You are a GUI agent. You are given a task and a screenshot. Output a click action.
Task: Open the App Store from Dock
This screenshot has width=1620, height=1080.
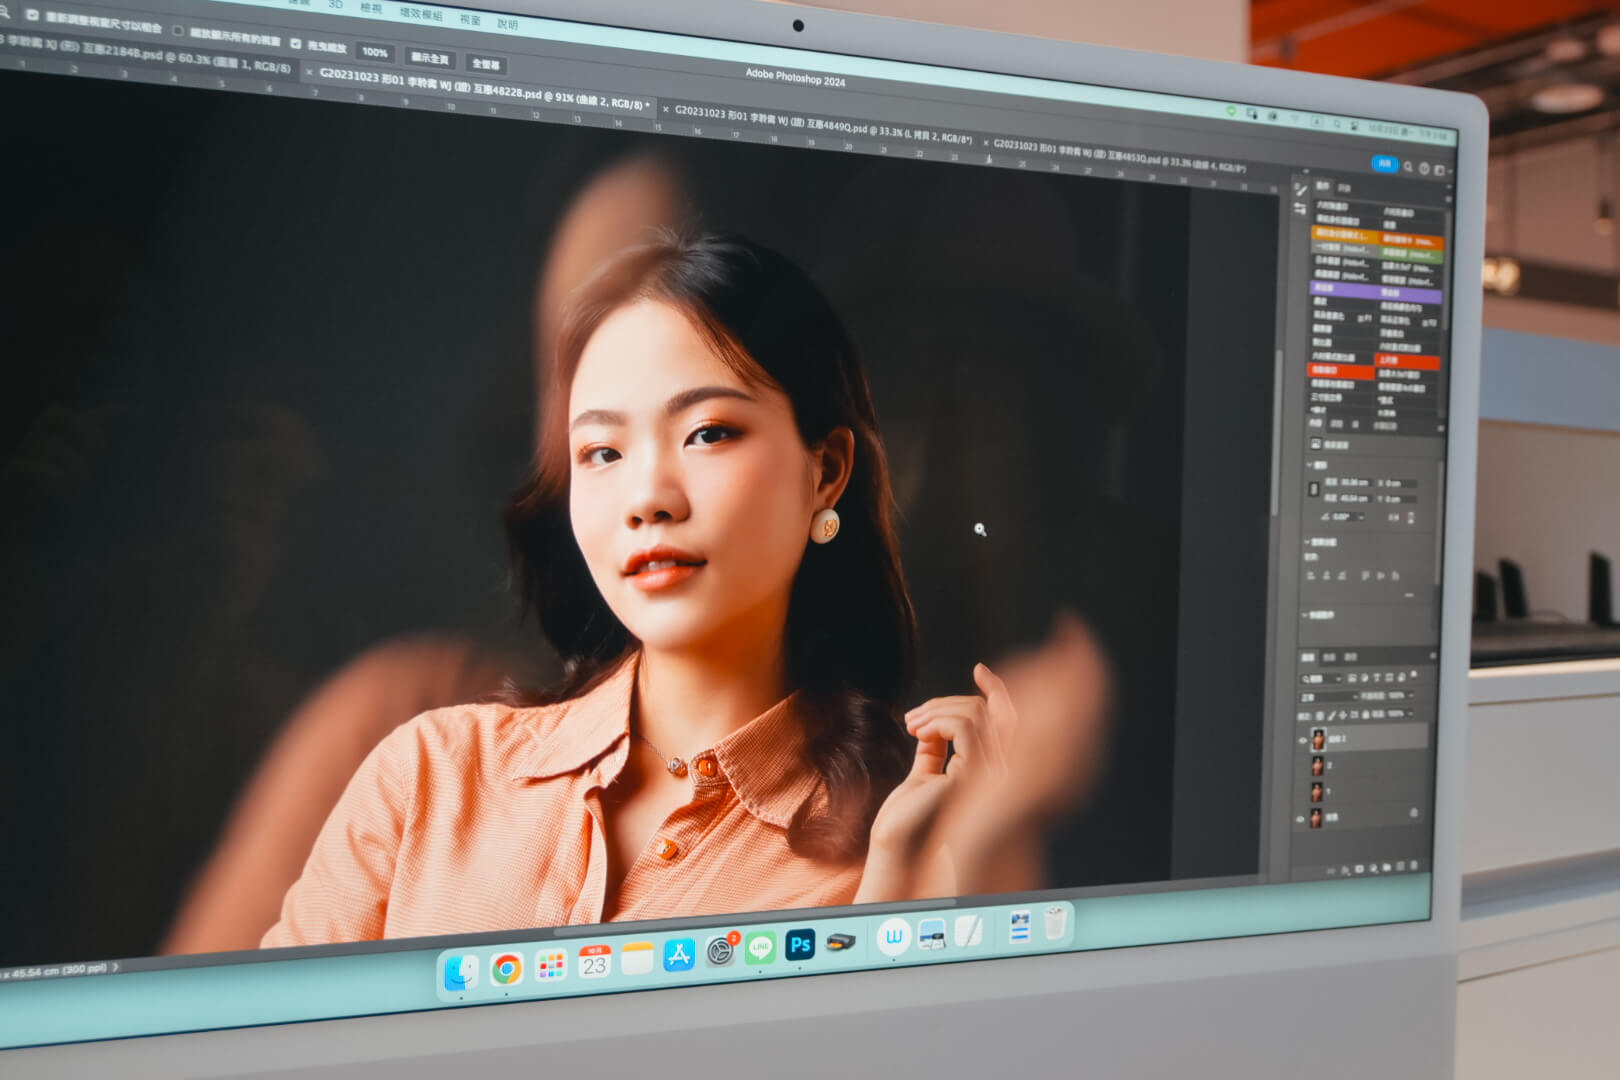click(x=679, y=954)
